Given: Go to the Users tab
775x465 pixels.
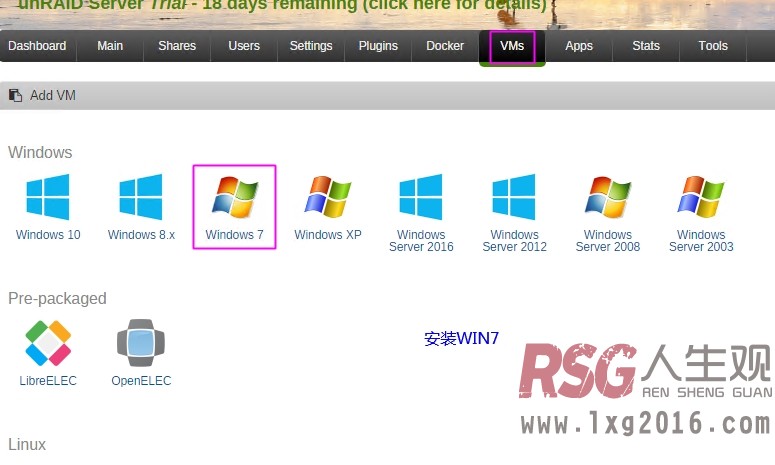Looking at the screenshot, I should pyautogui.click(x=244, y=46).
